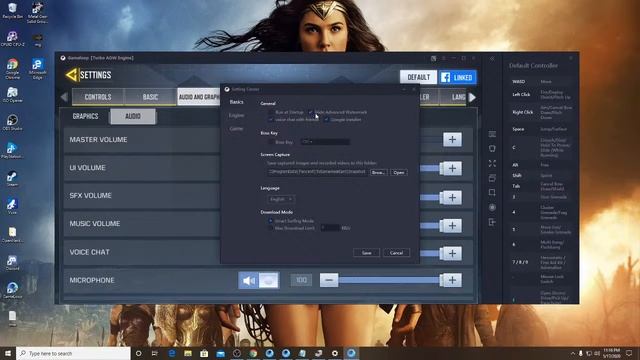Click Cancel in Setting Center dialog
Screen dimensions: 640x360
[x=396, y=253]
